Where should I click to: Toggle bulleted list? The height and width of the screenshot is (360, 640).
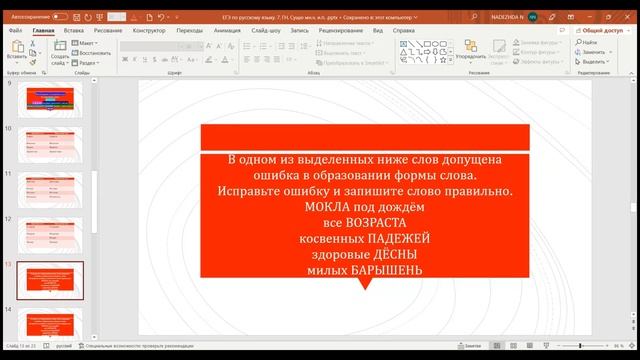tap(247, 46)
